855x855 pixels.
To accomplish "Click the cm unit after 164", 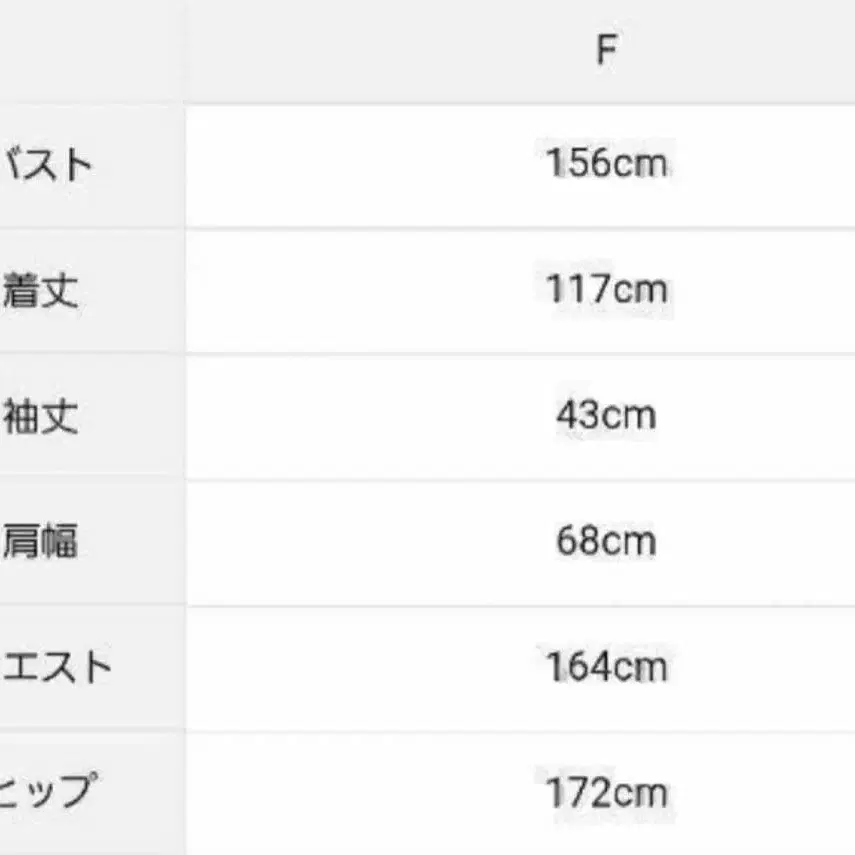I will tap(640, 666).
